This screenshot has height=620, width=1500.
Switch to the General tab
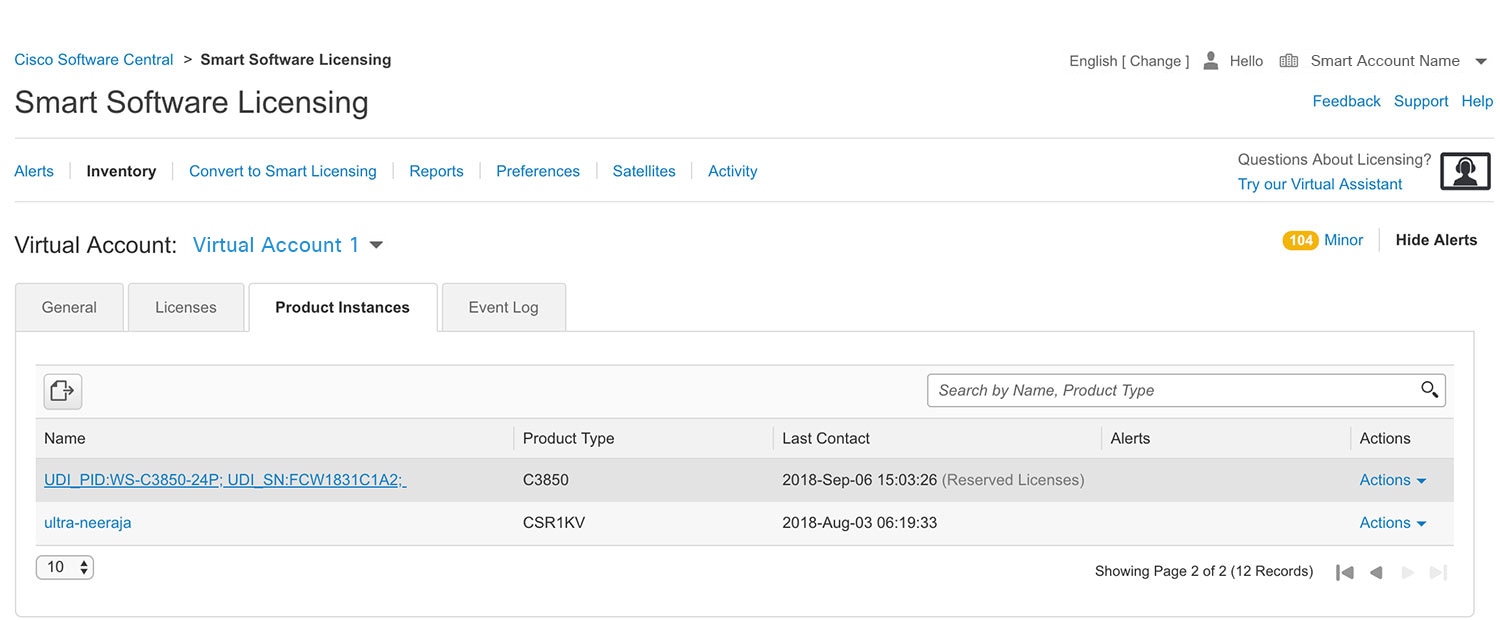pyautogui.click(x=69, y=307)
